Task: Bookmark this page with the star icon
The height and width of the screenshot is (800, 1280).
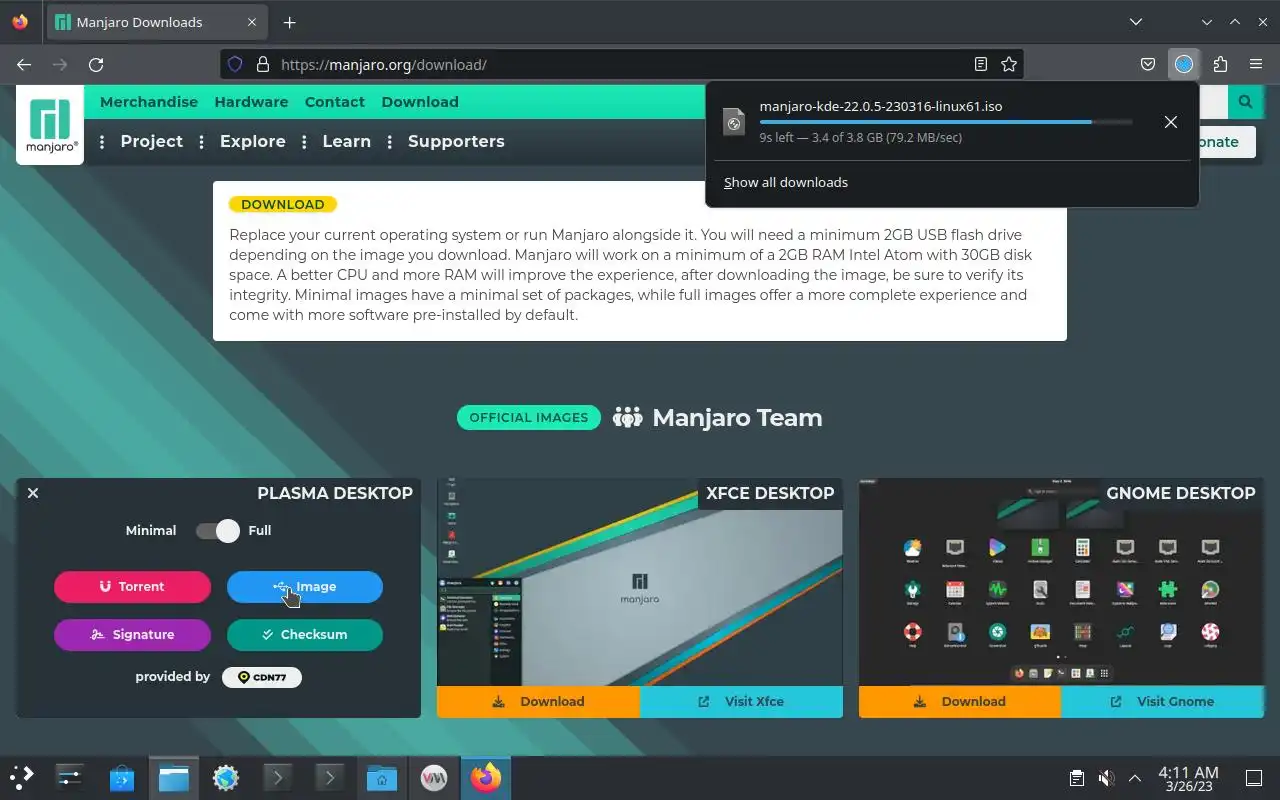Action: click(1009, 64)
